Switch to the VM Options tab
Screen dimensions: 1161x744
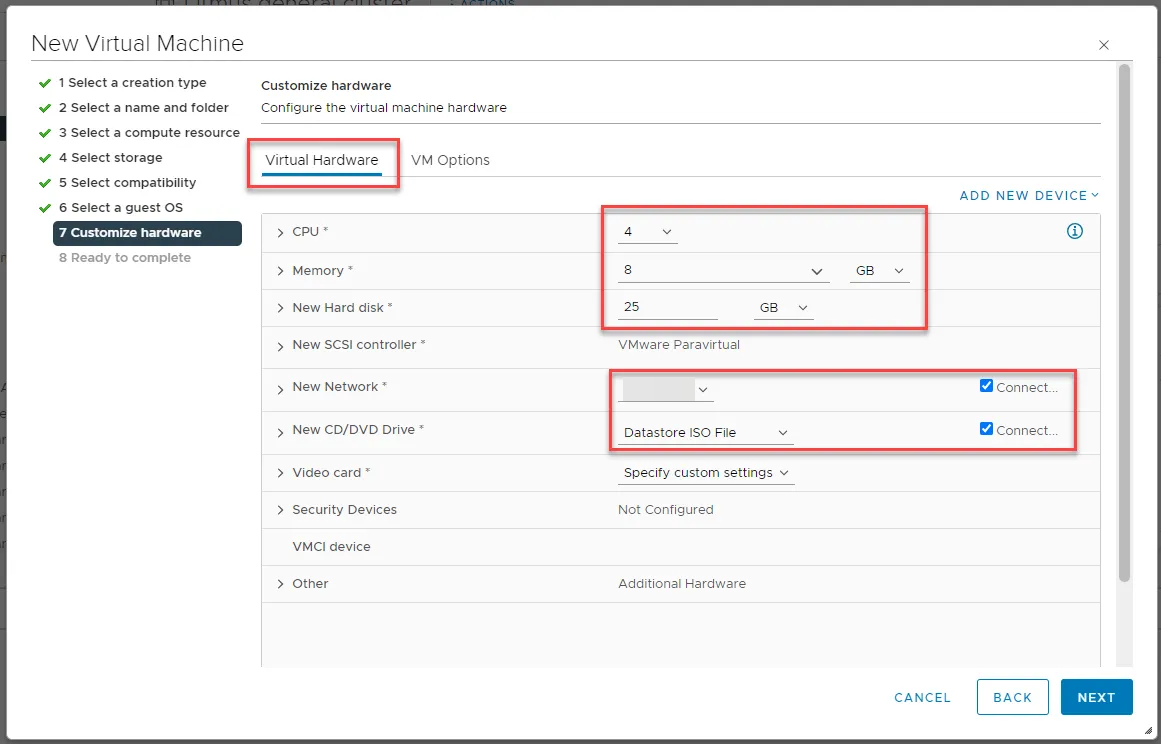(450, 159)
